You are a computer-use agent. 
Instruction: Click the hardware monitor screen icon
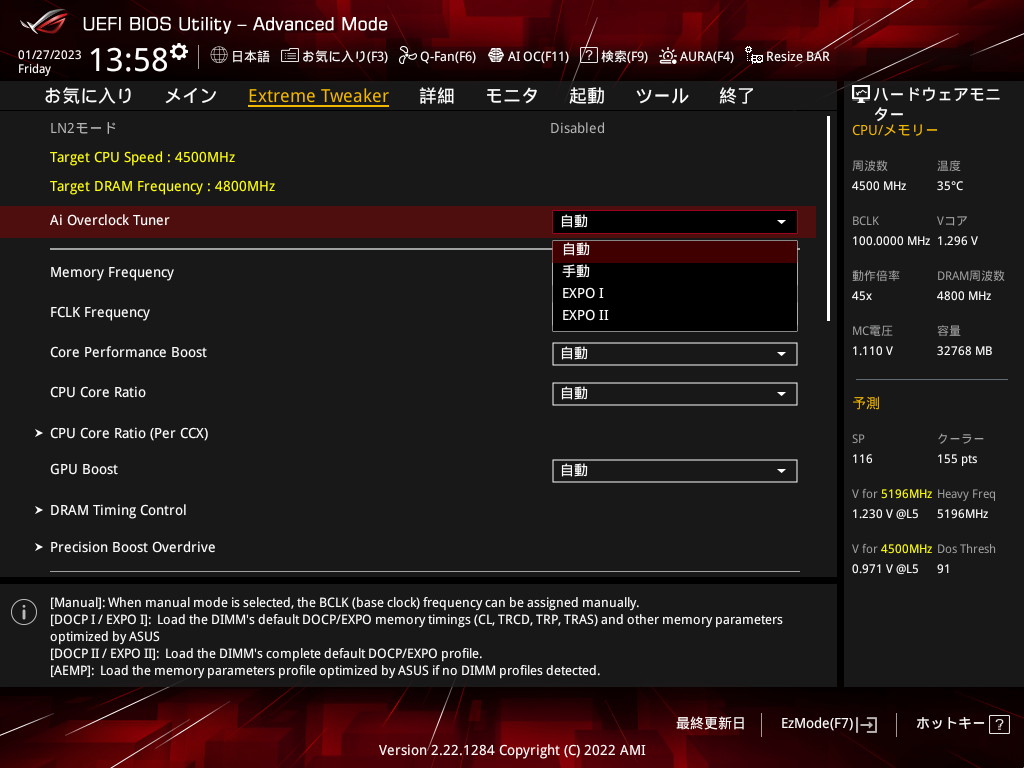click(x=861, y=95)
